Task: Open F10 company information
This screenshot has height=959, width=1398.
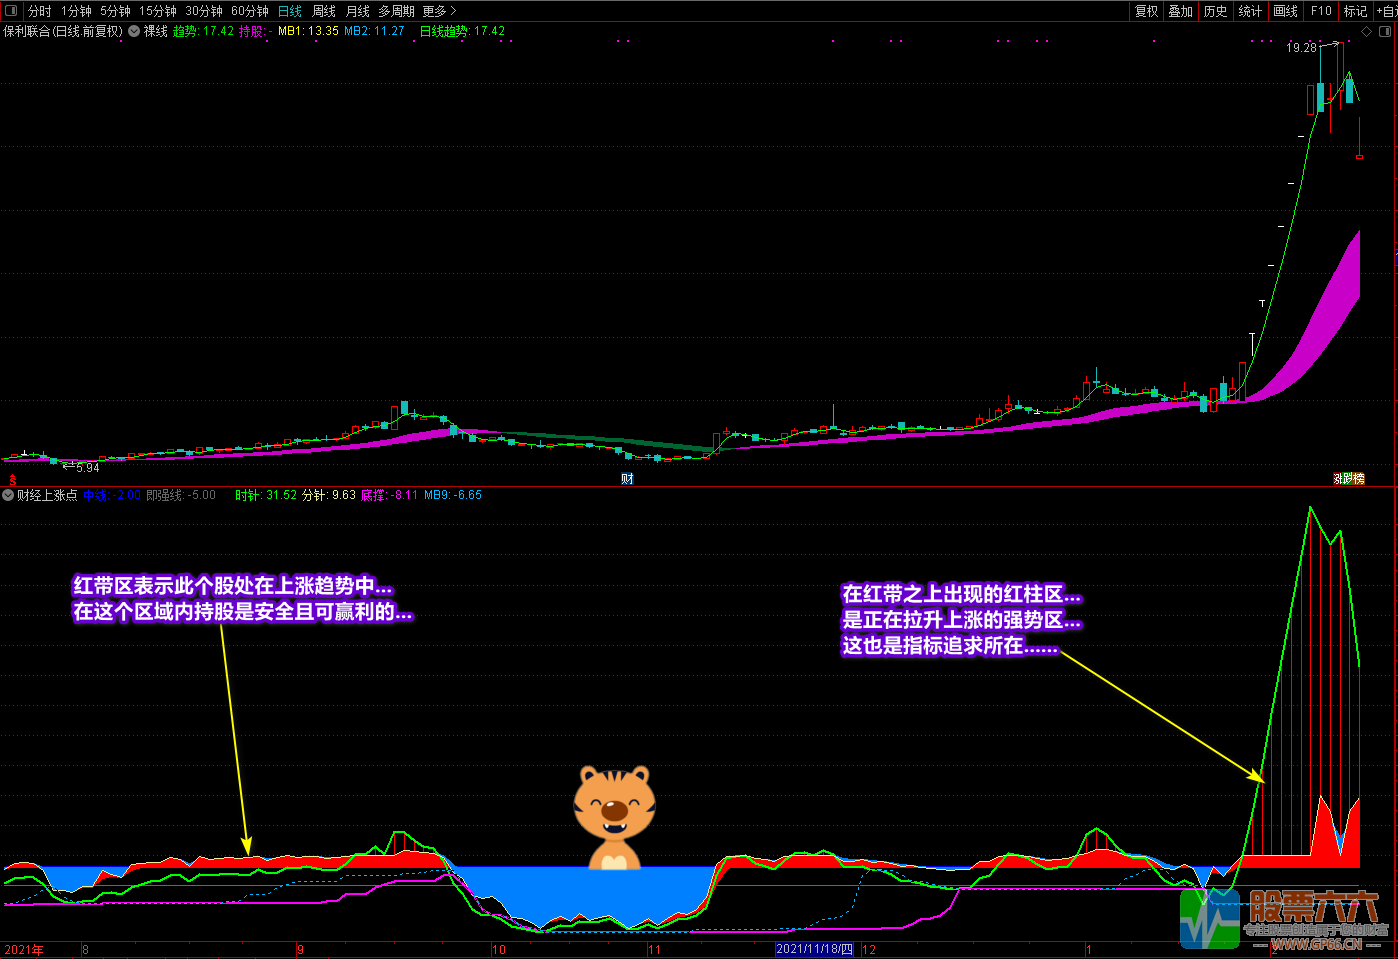Action: click(1321, 11)
